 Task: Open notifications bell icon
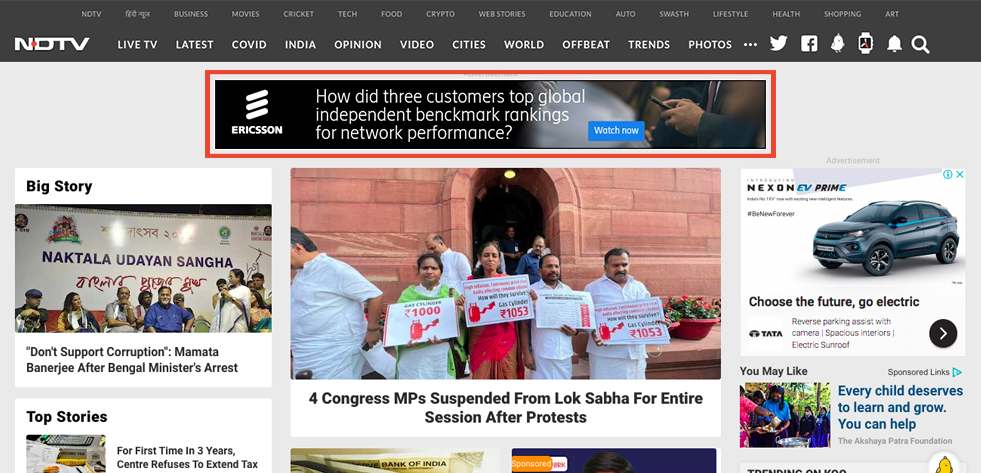(x=894, y=44)
